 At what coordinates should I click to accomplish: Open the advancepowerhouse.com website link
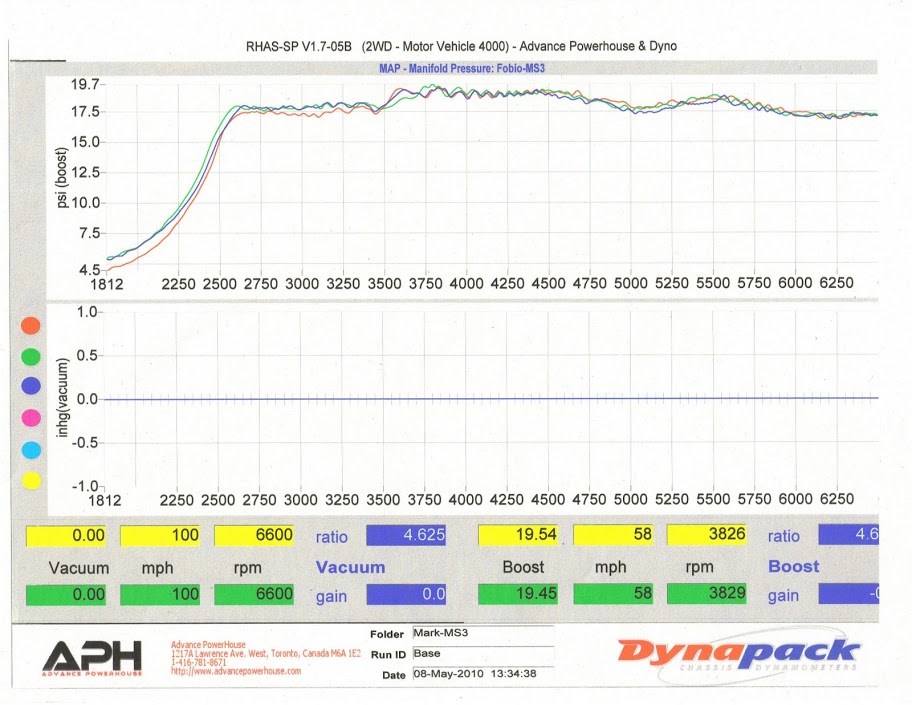pos(236,671)
